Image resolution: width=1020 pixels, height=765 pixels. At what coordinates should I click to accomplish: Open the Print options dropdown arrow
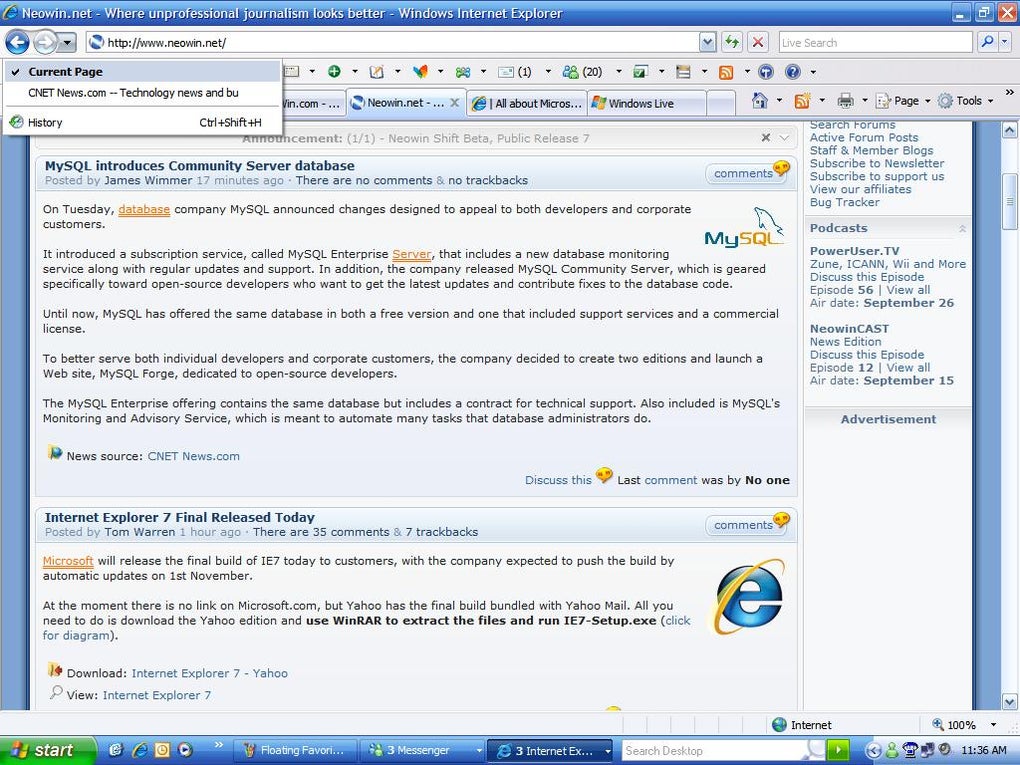coord(865,101)
